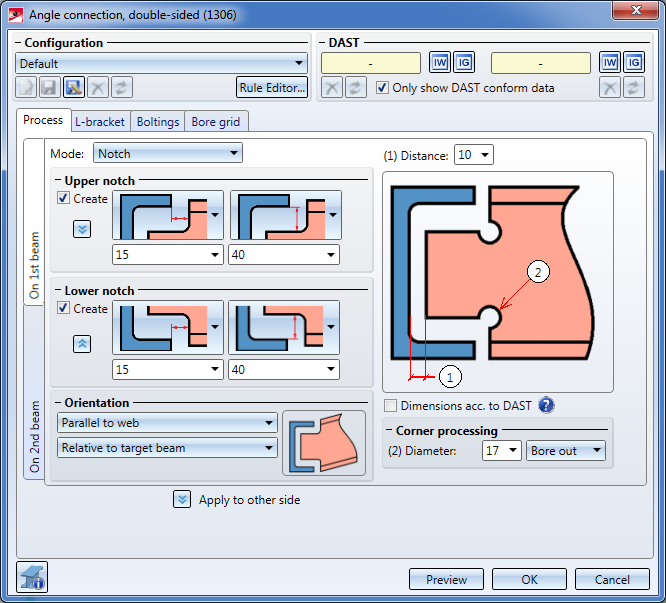
Task: Open the Configuration Default dropdown
Action: [x=161, y=63]
